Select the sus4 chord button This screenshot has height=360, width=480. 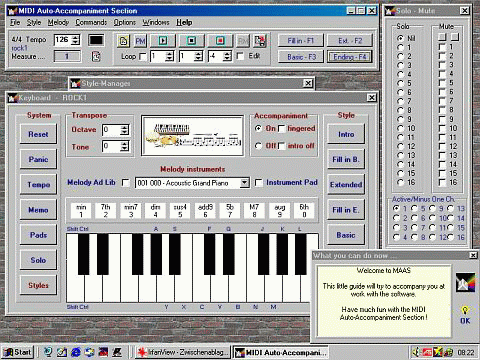pos(180,211)
